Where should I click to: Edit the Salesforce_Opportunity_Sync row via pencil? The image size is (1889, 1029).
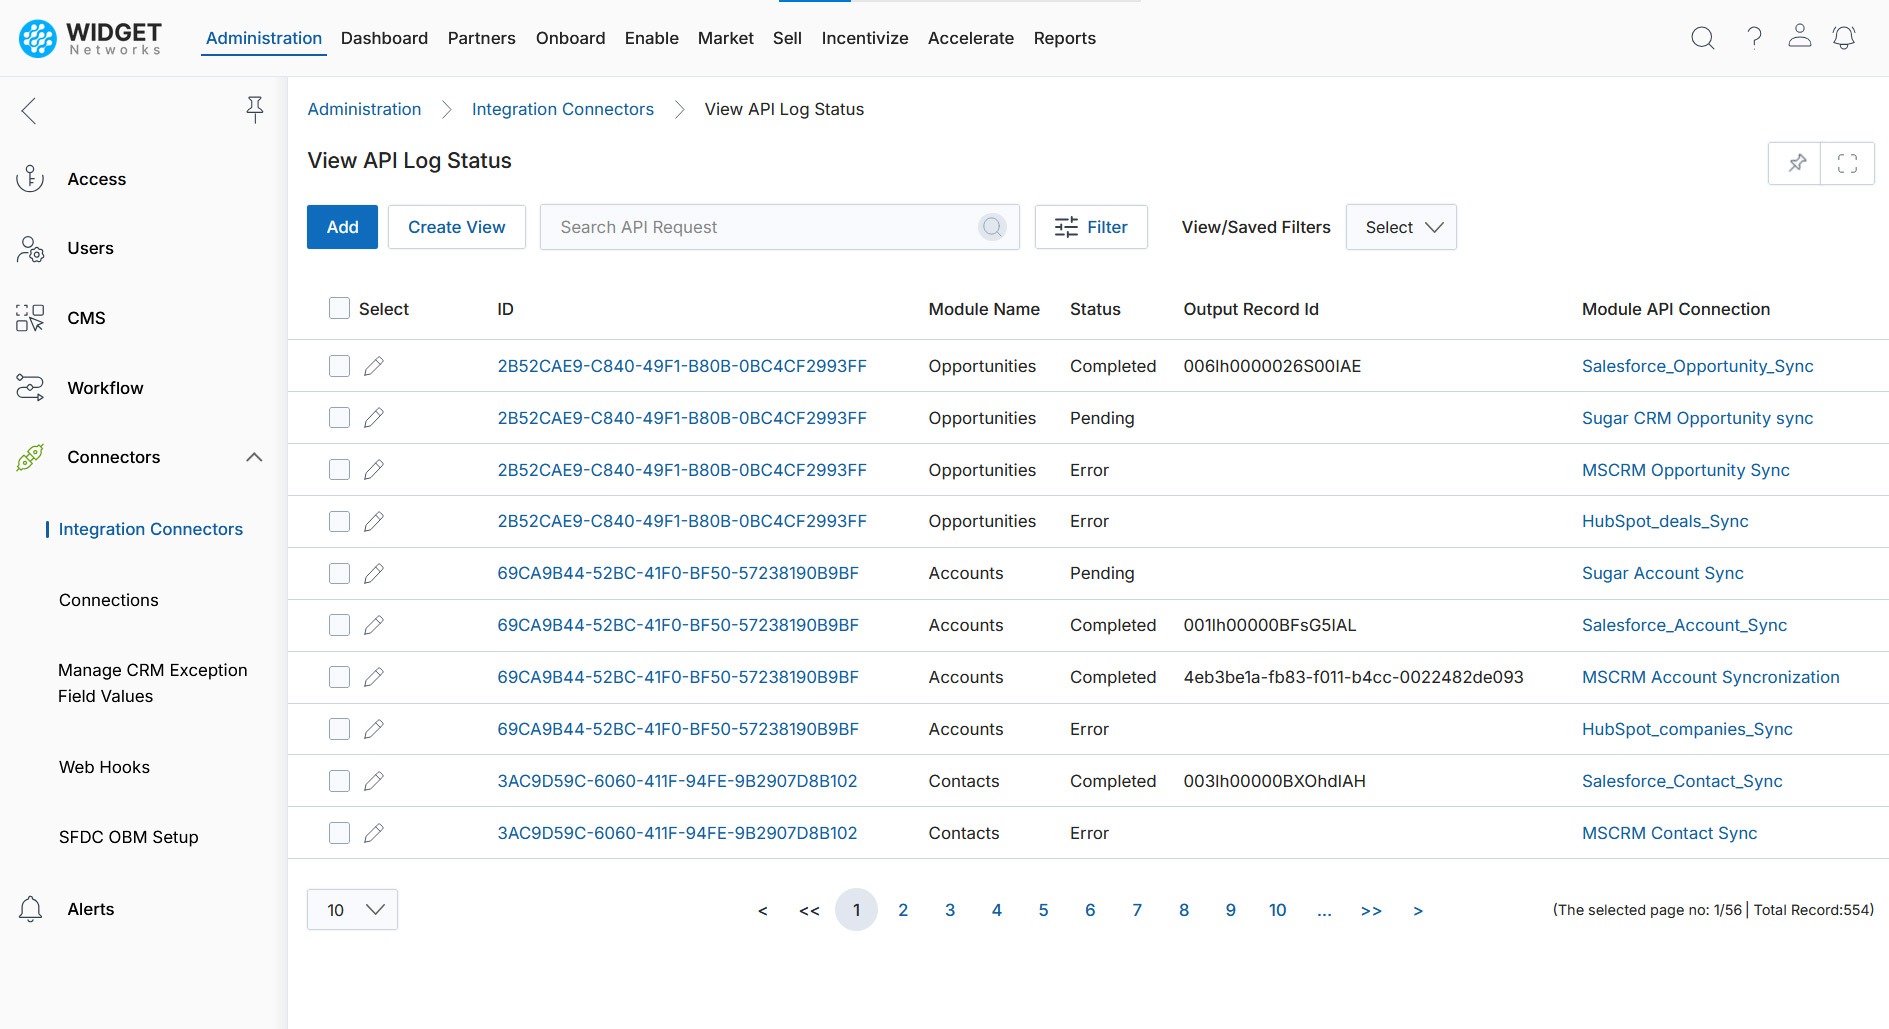point(374,366)
